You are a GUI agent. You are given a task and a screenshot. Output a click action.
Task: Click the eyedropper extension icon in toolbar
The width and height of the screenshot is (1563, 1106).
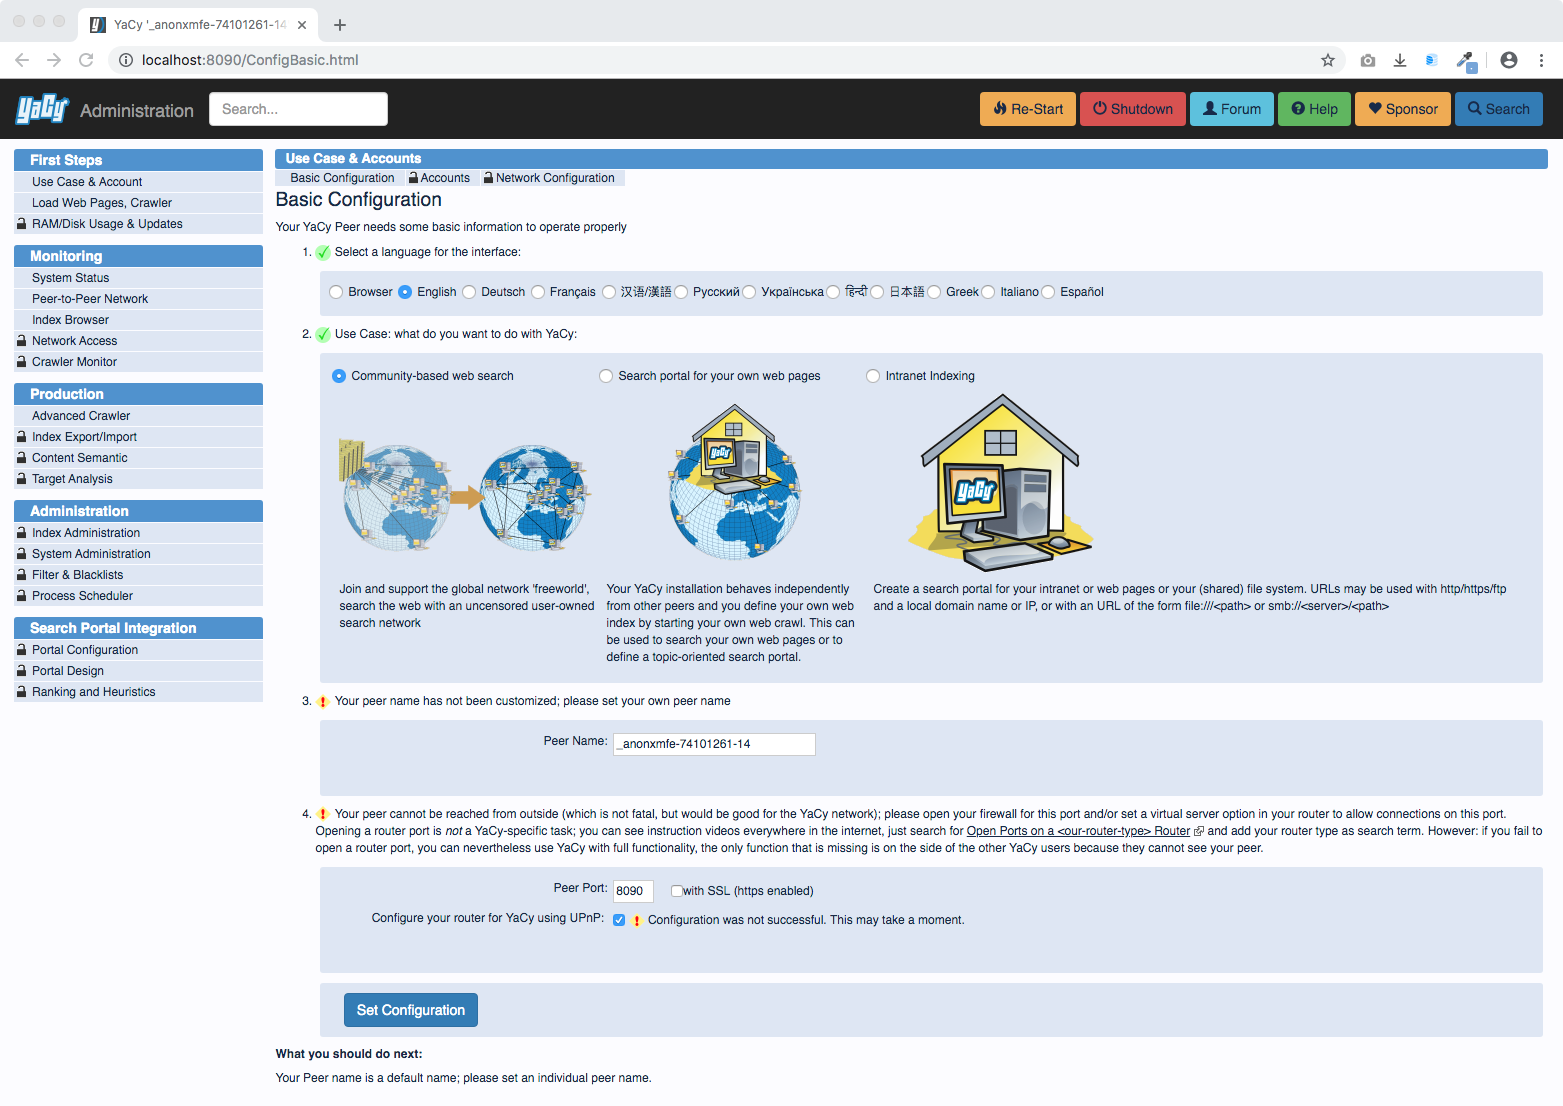coord(1465,60)
